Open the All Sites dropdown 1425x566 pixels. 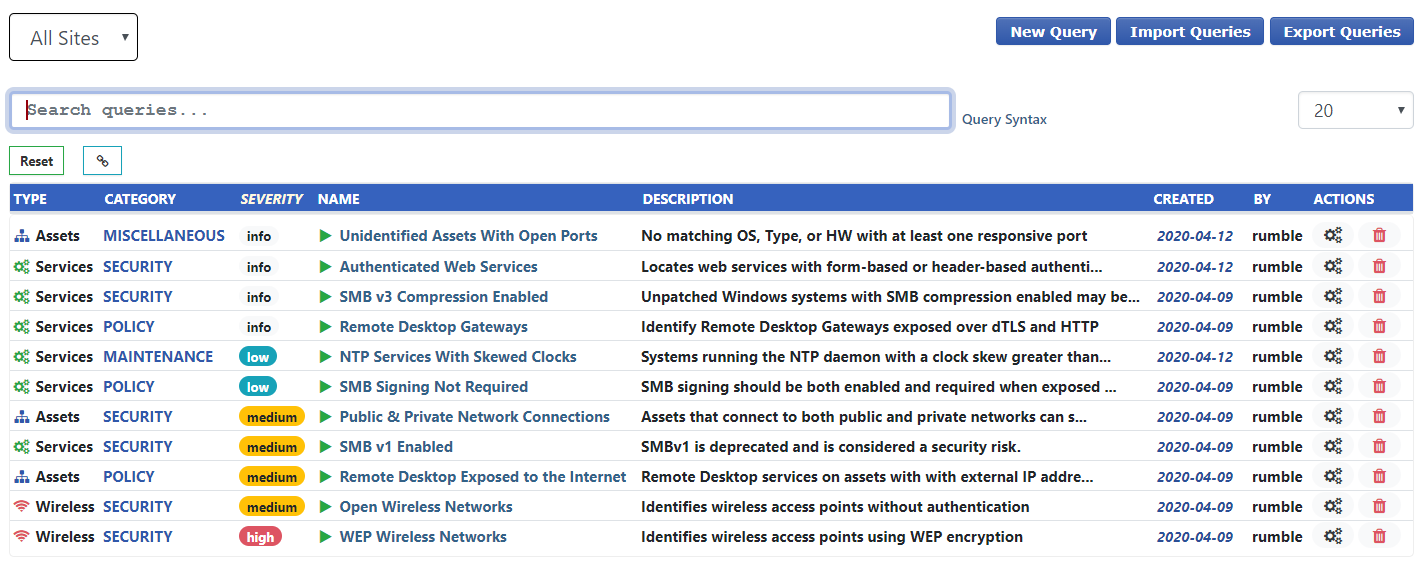[73, 38]
